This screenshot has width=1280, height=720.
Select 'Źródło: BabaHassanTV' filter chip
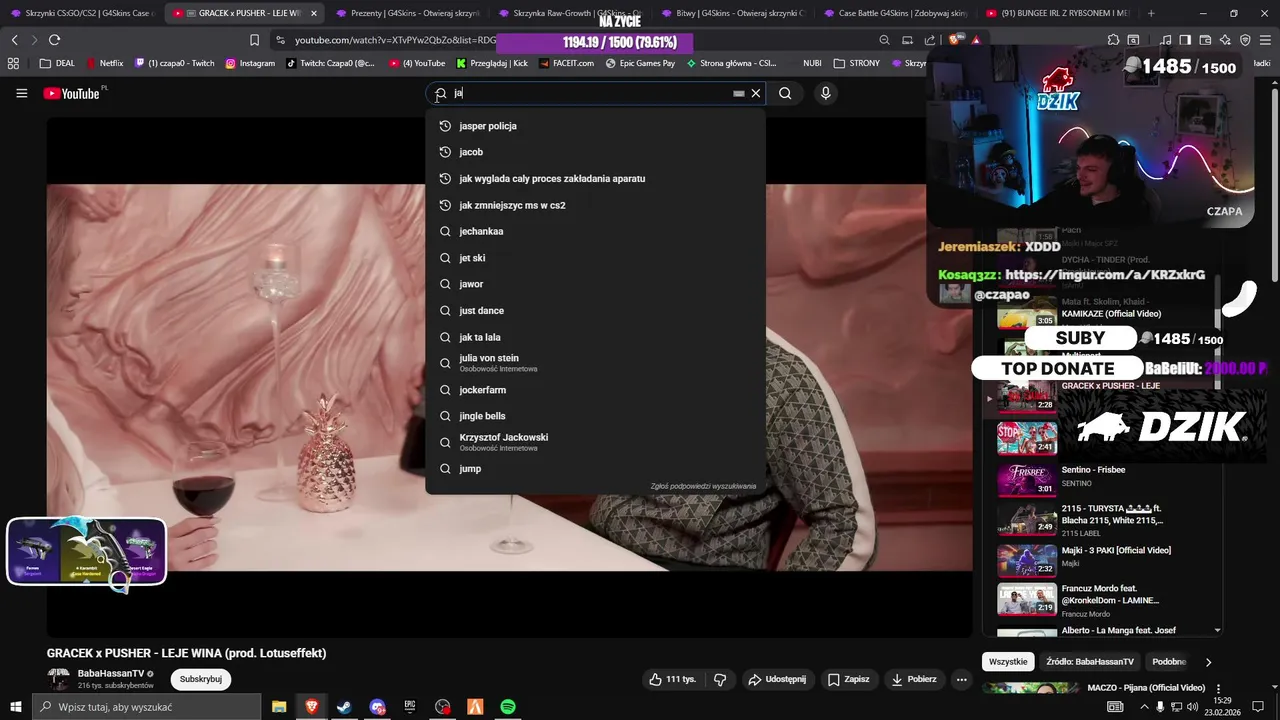(1090, 662)
